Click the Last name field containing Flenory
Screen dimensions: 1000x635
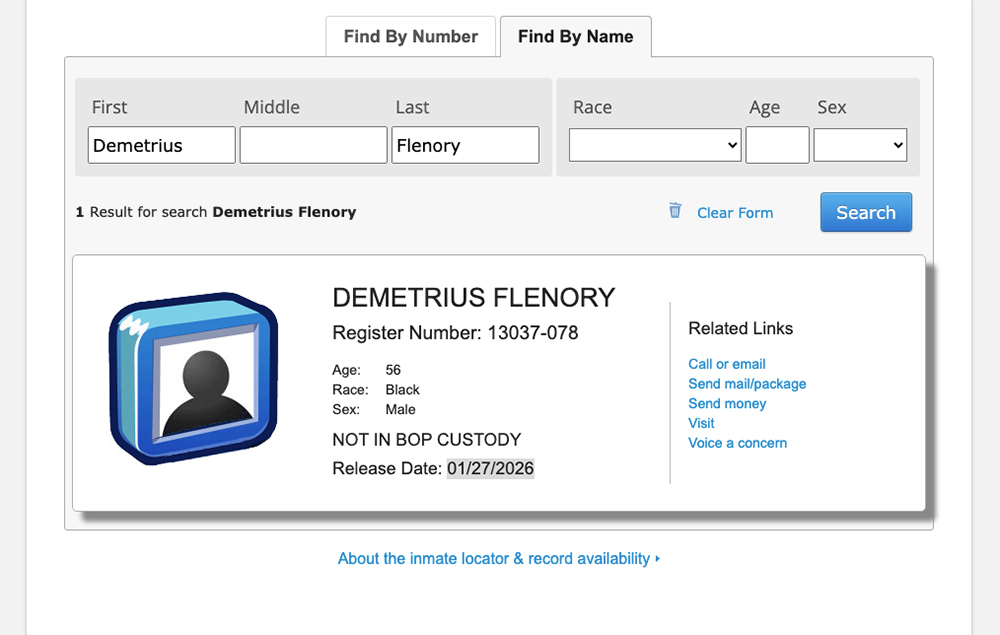pos(465,145)
